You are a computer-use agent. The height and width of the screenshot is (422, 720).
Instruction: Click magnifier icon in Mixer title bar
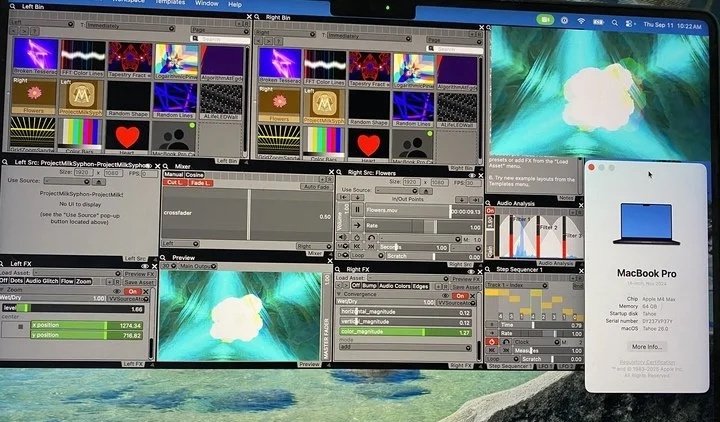(165, 166)
